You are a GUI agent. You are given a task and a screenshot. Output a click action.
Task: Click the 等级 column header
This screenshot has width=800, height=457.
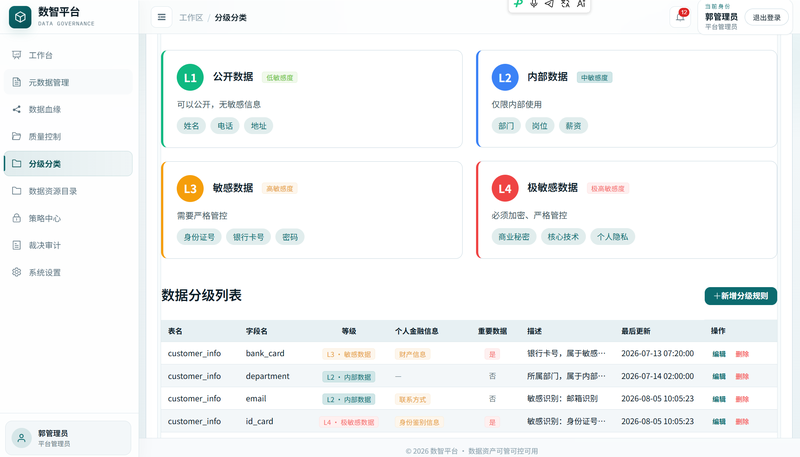[349, 332]
